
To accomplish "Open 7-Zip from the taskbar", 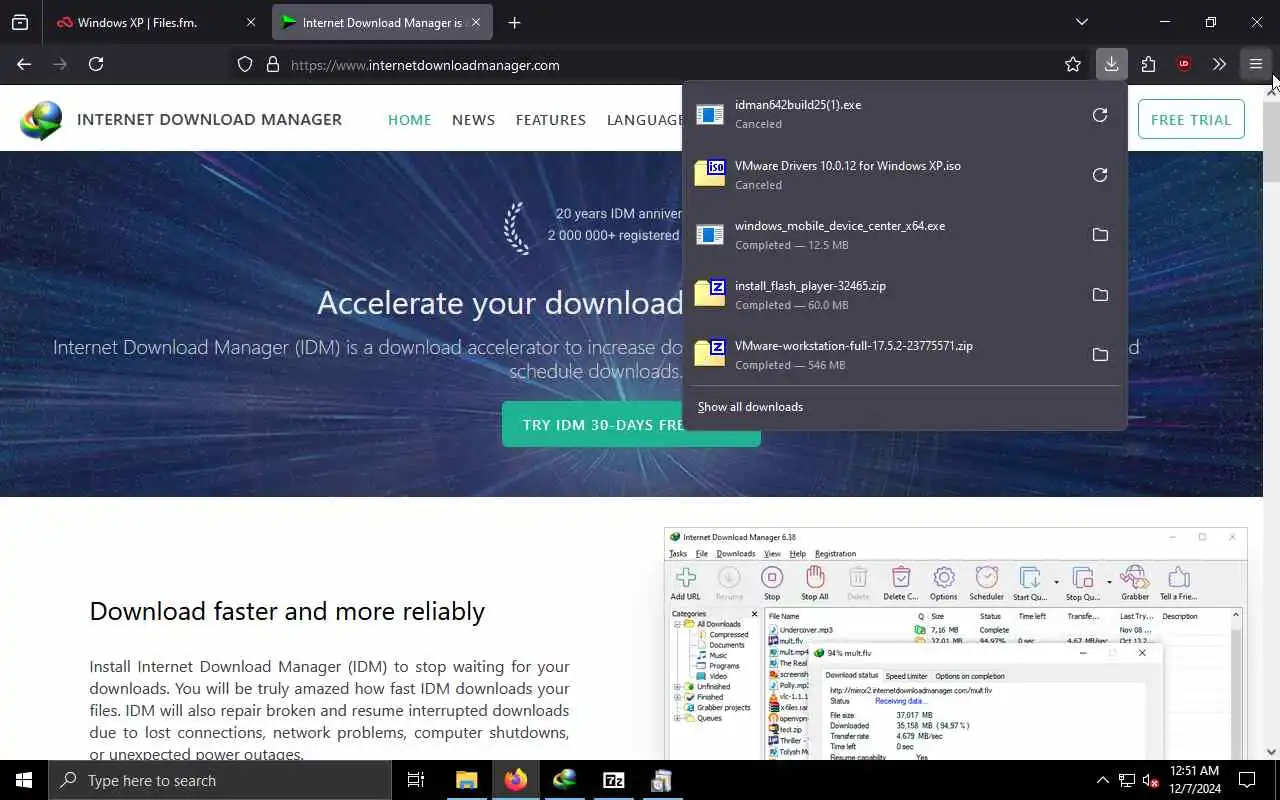I will [x=614, y=780].
